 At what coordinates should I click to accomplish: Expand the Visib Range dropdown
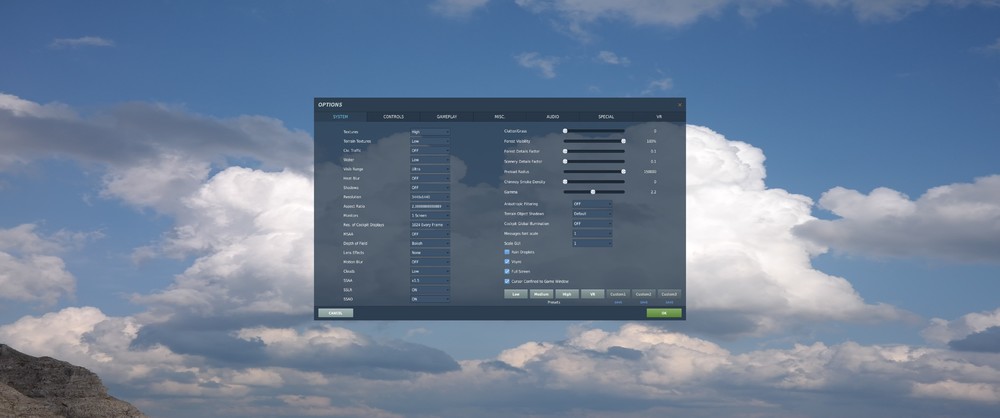coord(430,169)
